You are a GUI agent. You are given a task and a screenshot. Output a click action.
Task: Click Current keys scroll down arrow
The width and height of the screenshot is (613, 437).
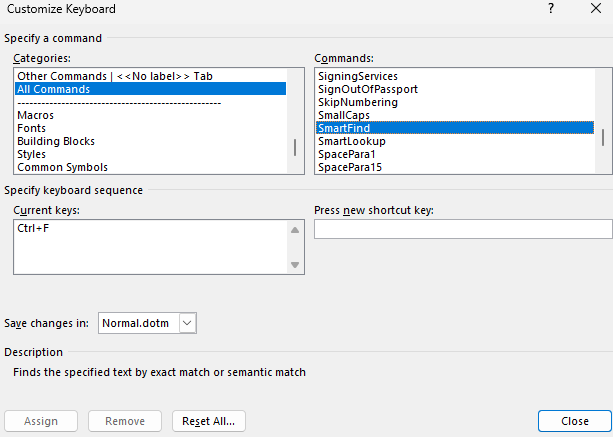tap(295, 264)
